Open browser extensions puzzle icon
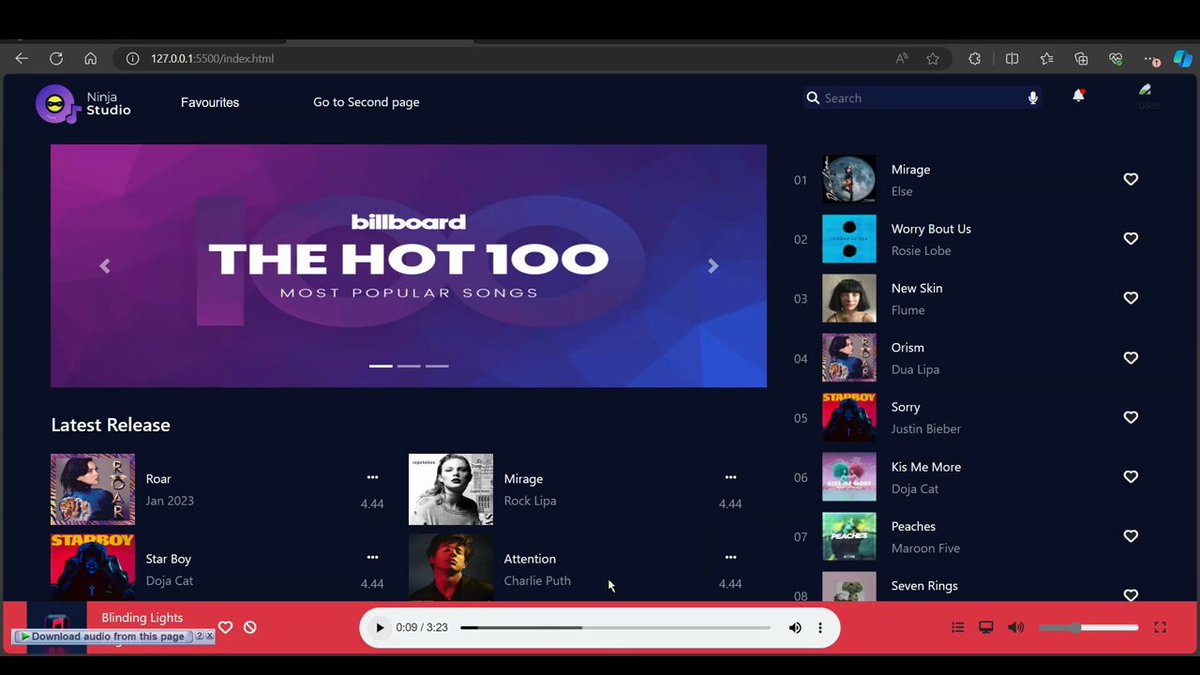The width and height of the screenshot is (1200, 675). pos(975,58)
